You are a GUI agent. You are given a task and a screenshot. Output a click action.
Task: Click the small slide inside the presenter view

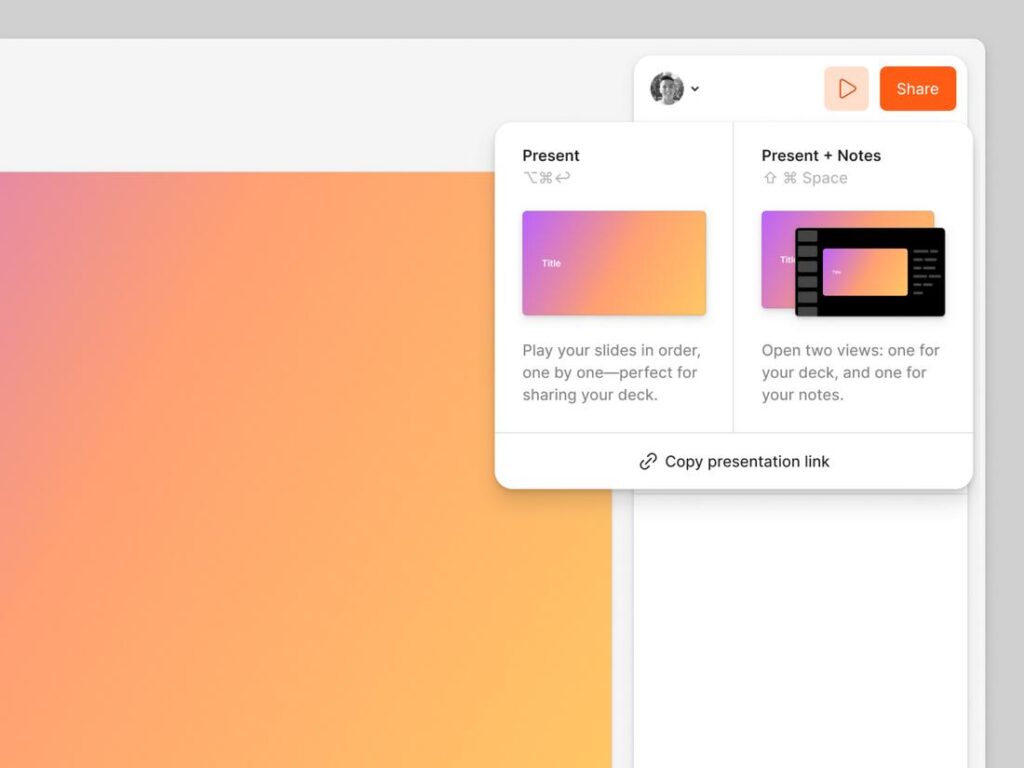866,272
